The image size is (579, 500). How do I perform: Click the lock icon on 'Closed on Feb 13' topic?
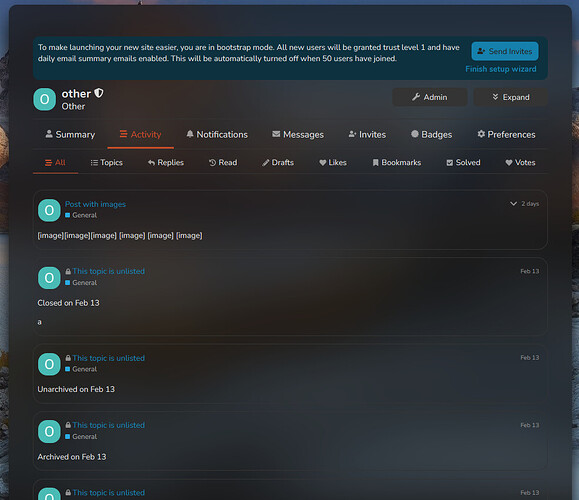(68, 271)
